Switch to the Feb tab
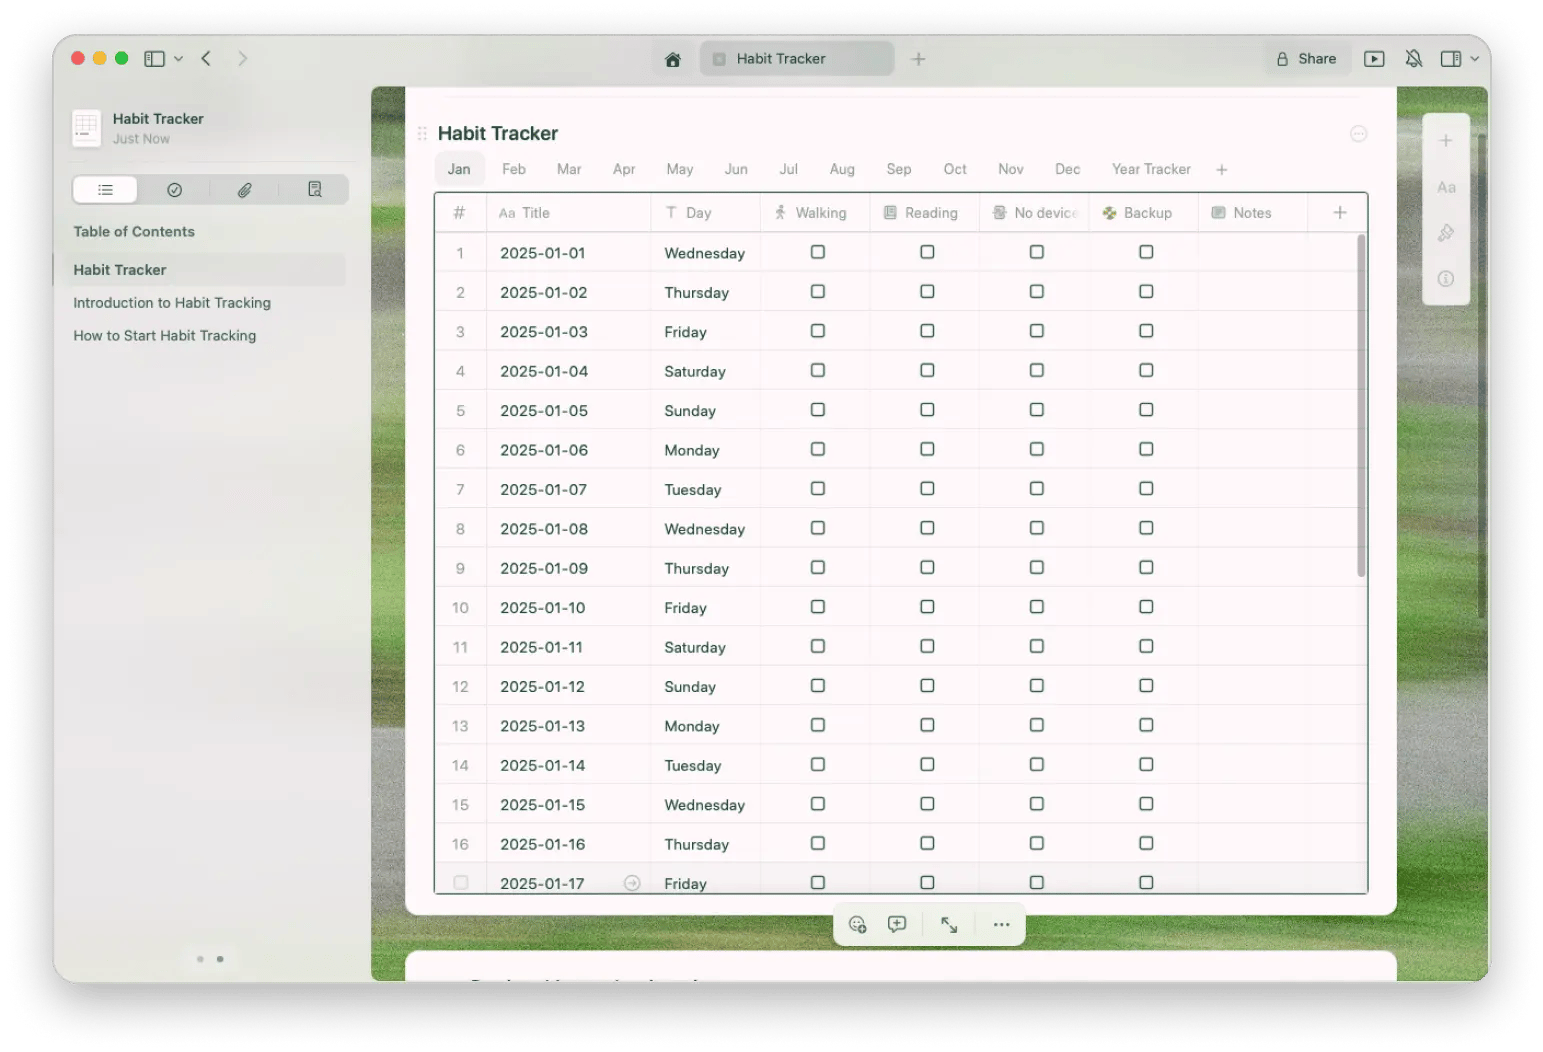The height and width of the screenshot is (1052, 1543). (x=514, y=170)
